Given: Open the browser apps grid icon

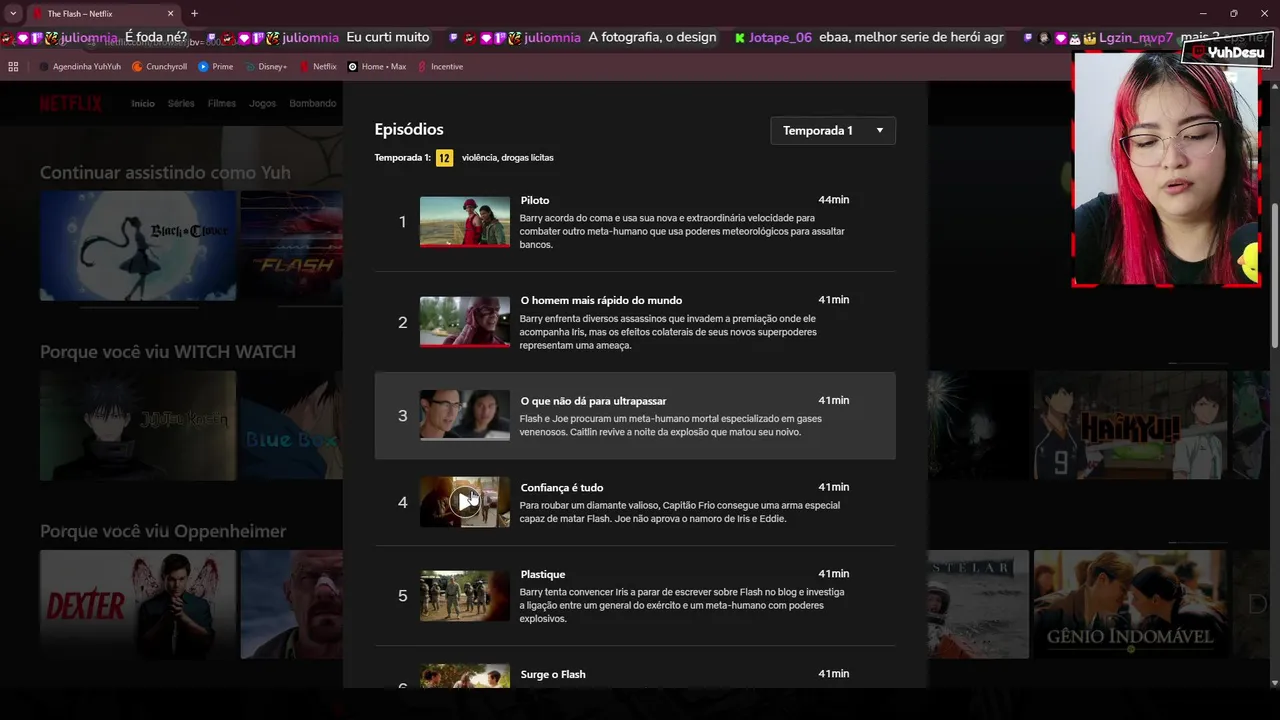Looking at the screenshot, I should 13,67.
